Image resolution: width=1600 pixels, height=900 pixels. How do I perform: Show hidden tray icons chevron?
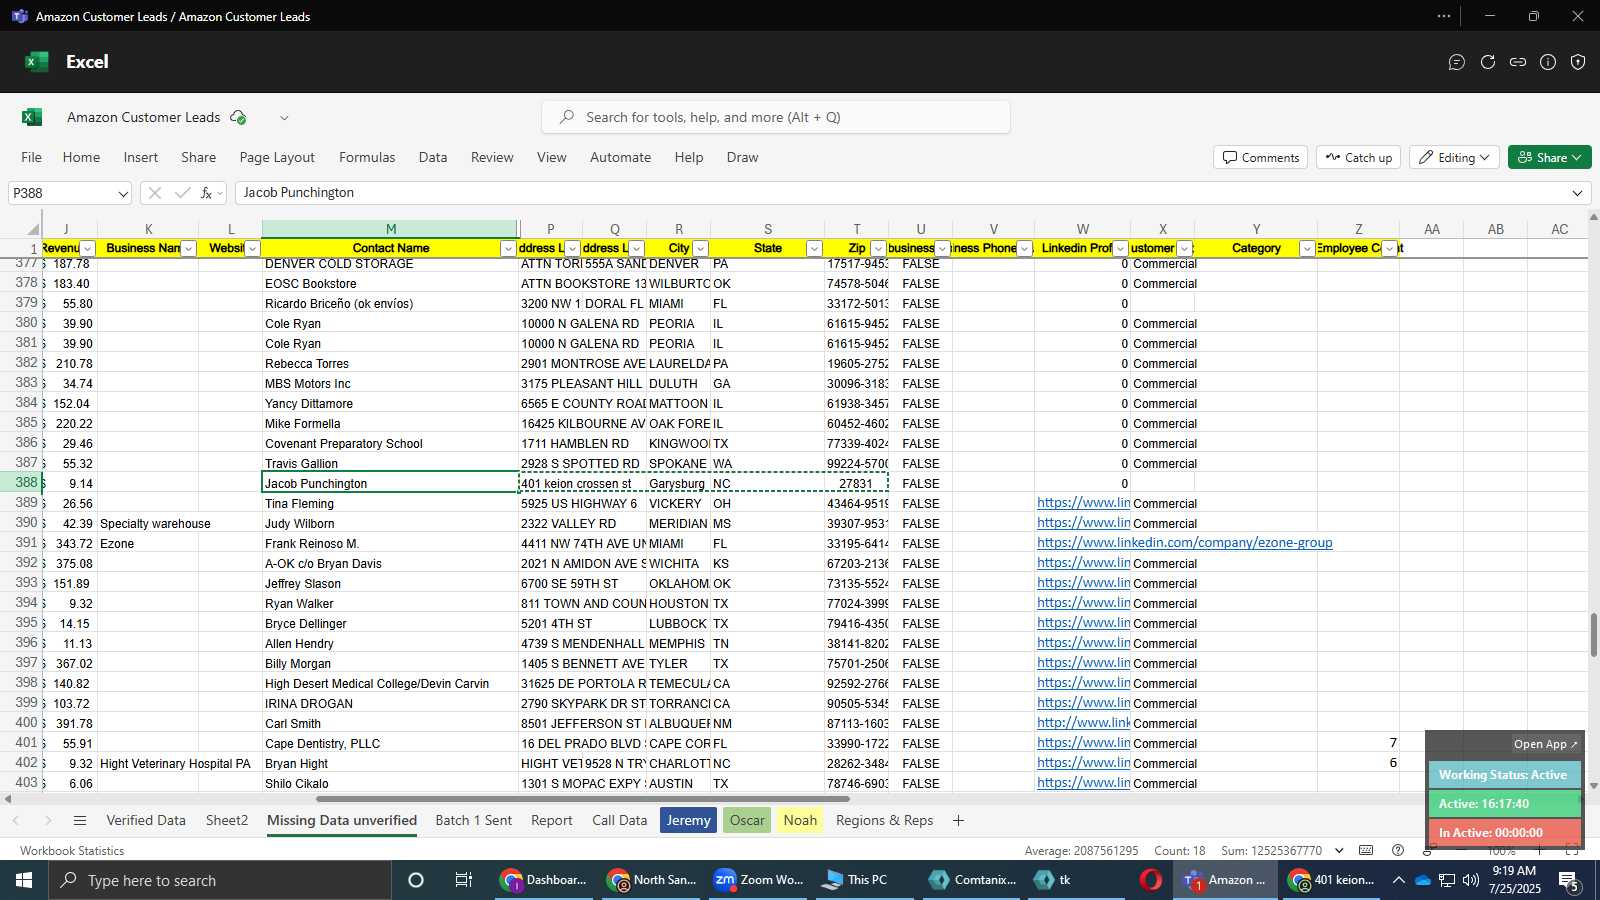click(1398, 880)
